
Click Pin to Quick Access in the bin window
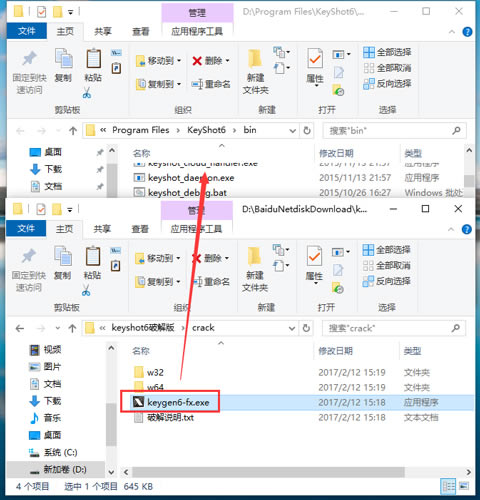(29, 72)
